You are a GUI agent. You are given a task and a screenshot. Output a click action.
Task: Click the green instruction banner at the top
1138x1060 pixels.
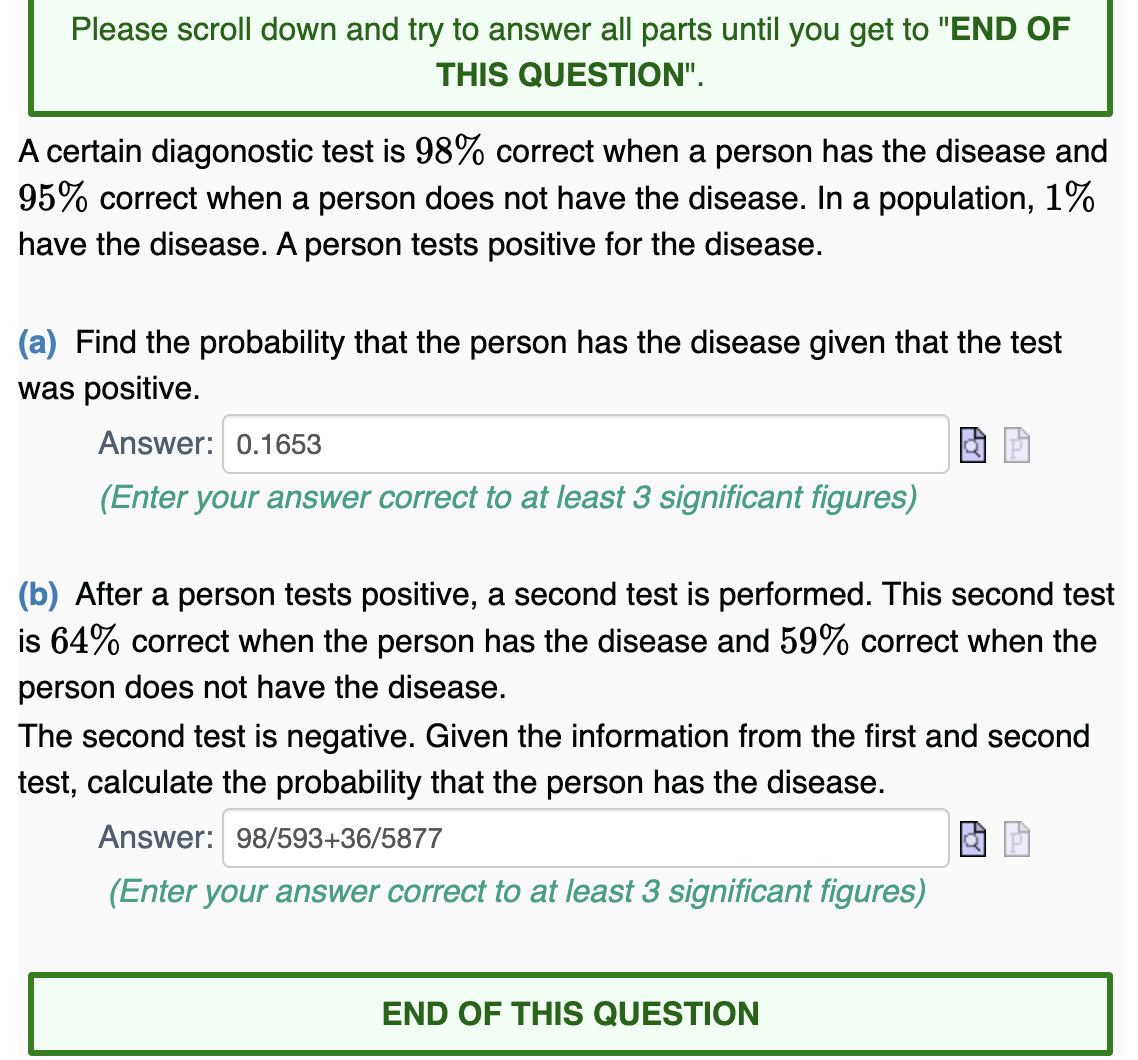coord(568,52)
